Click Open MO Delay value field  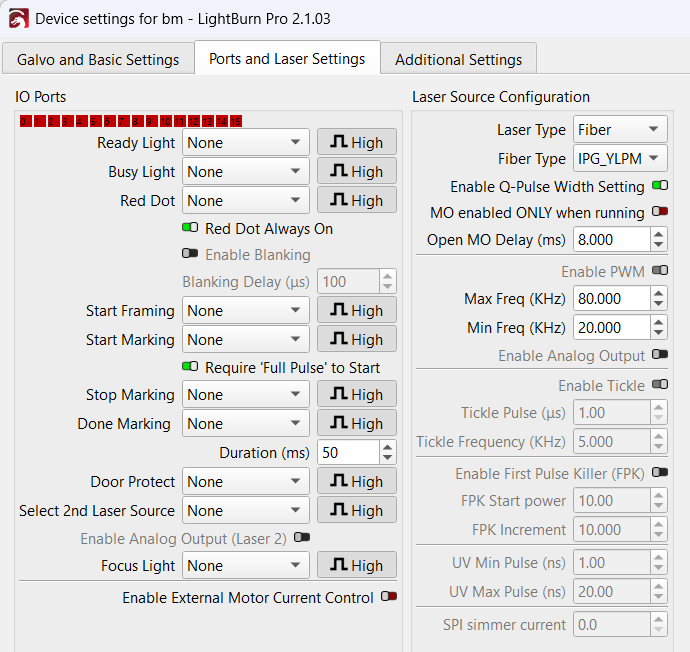click(x=612, y=239)
